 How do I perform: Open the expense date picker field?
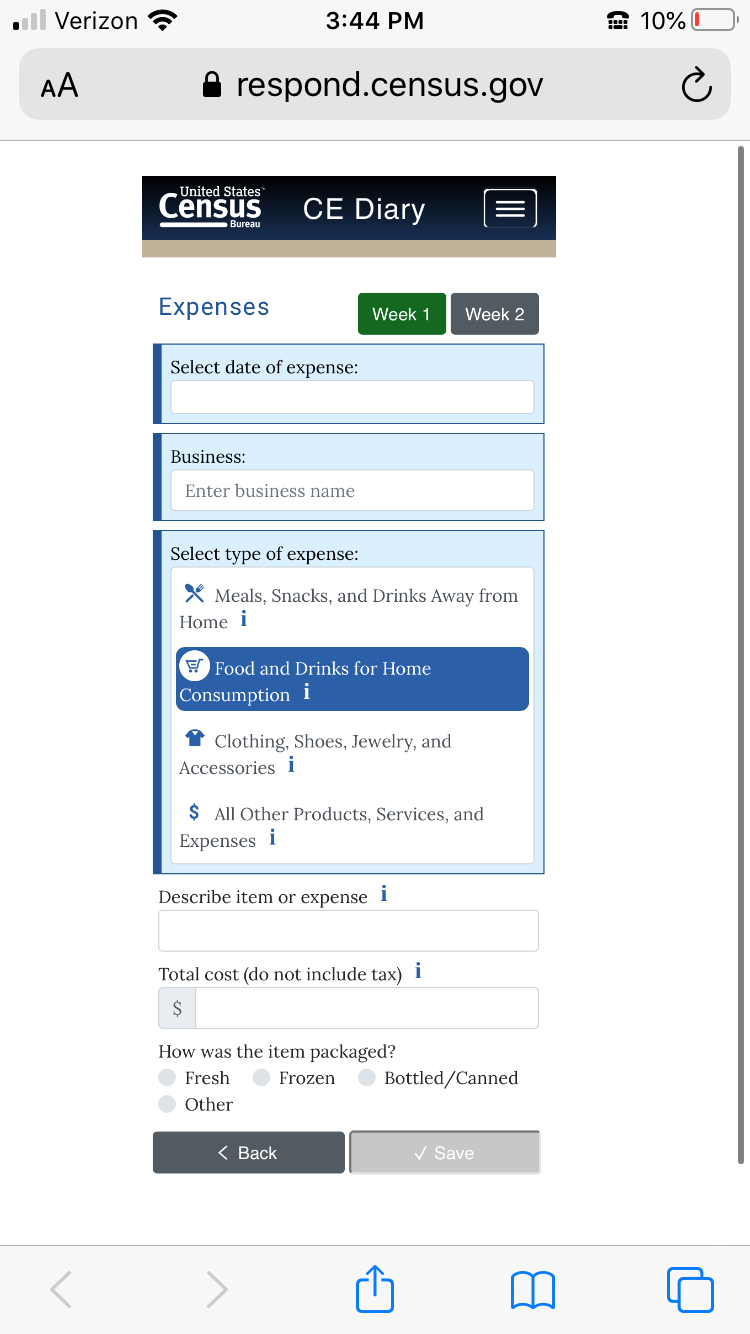pyautogui.click(x=352, y=397)
